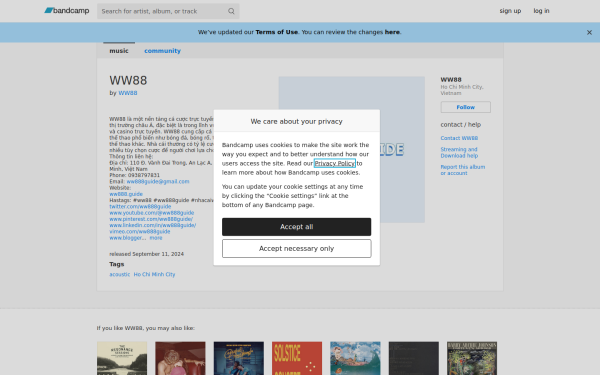Click the Bandcamp logo
The image size is (600, 375).
point(67,11)
